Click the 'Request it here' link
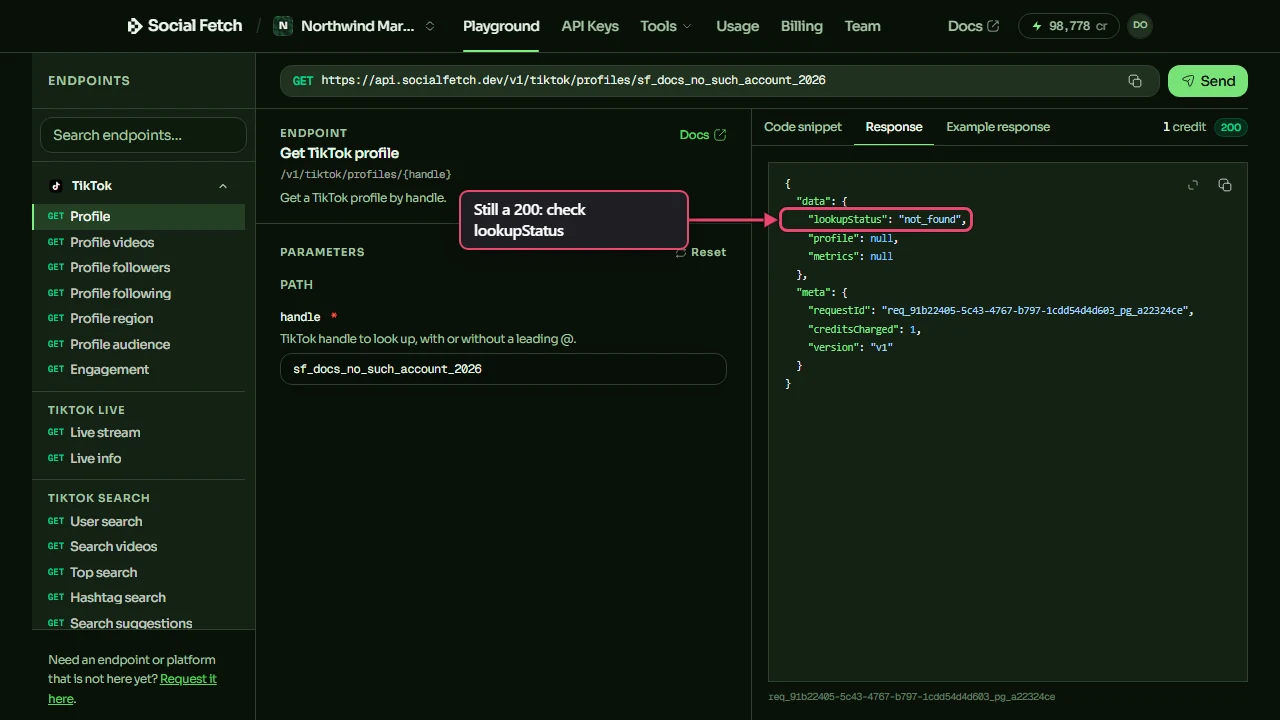1280x720 pixels. (x=188, y=679)
